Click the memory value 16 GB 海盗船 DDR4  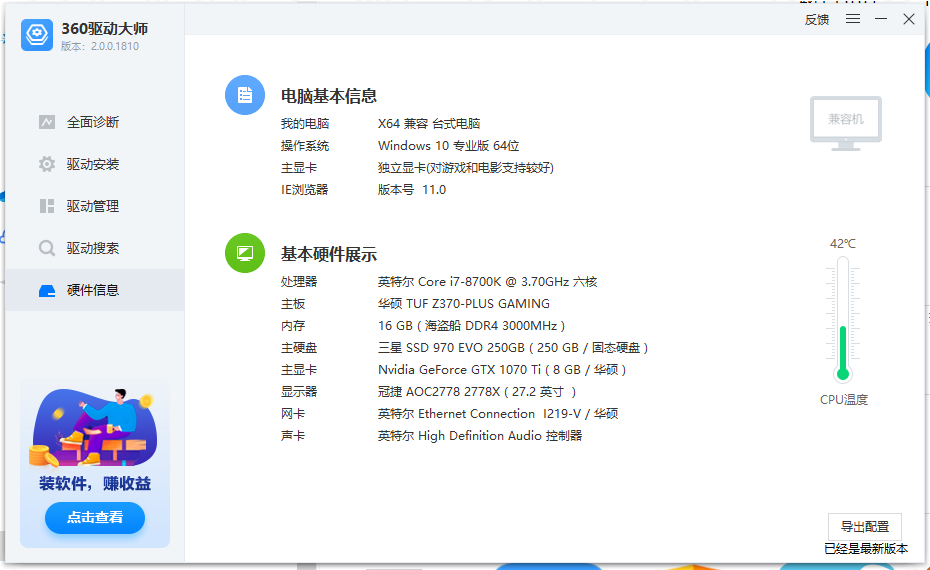click(x=472, y=326)
